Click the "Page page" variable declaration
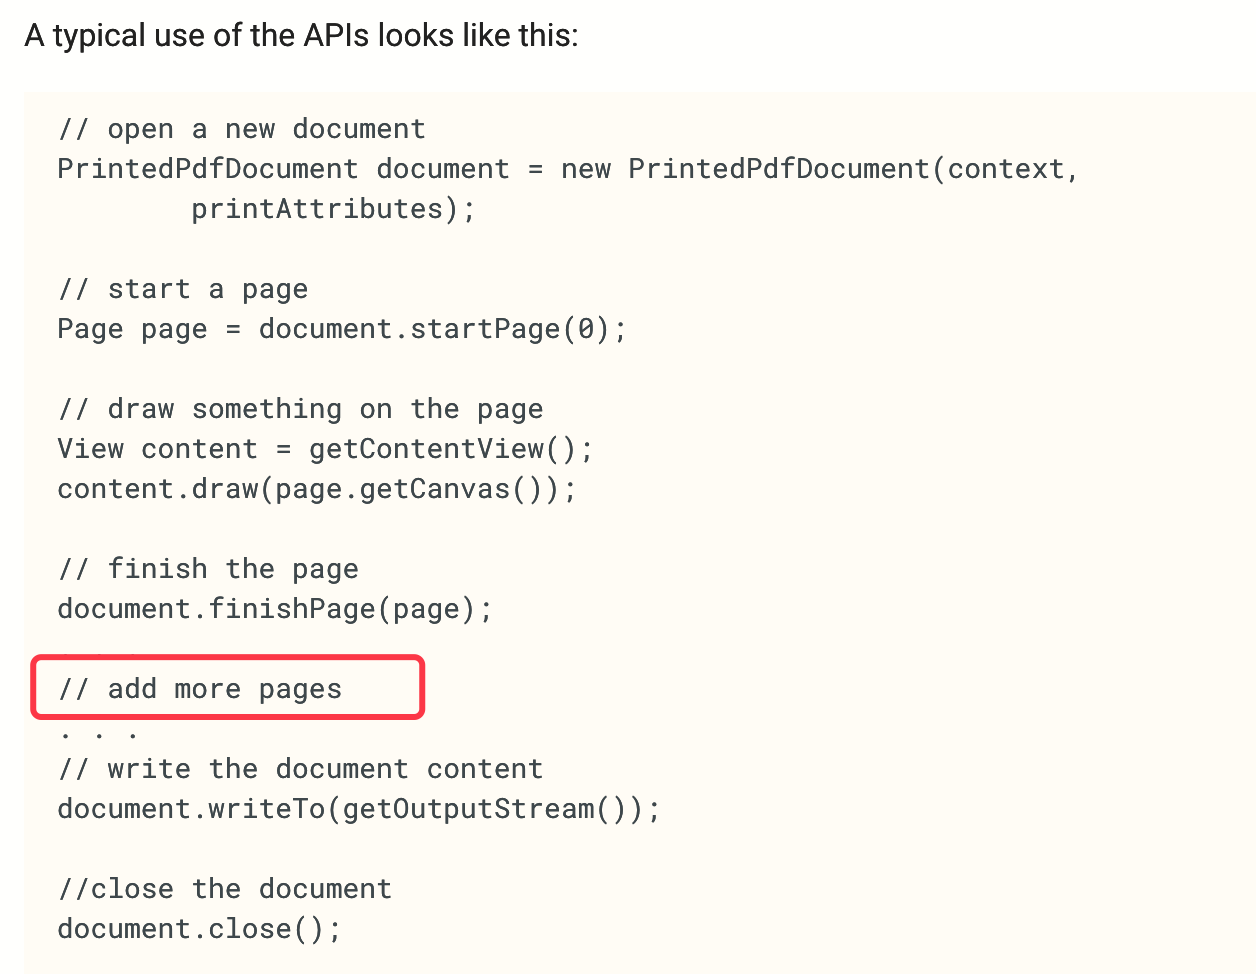 coord(133,329)
